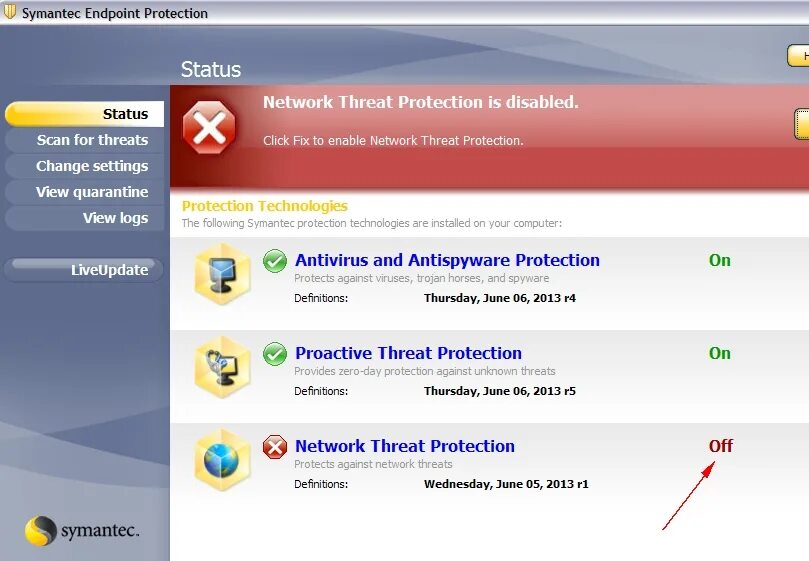Open the Status page in sidebar
This screenshot has width=809, height=561.
tap(85, 114)
